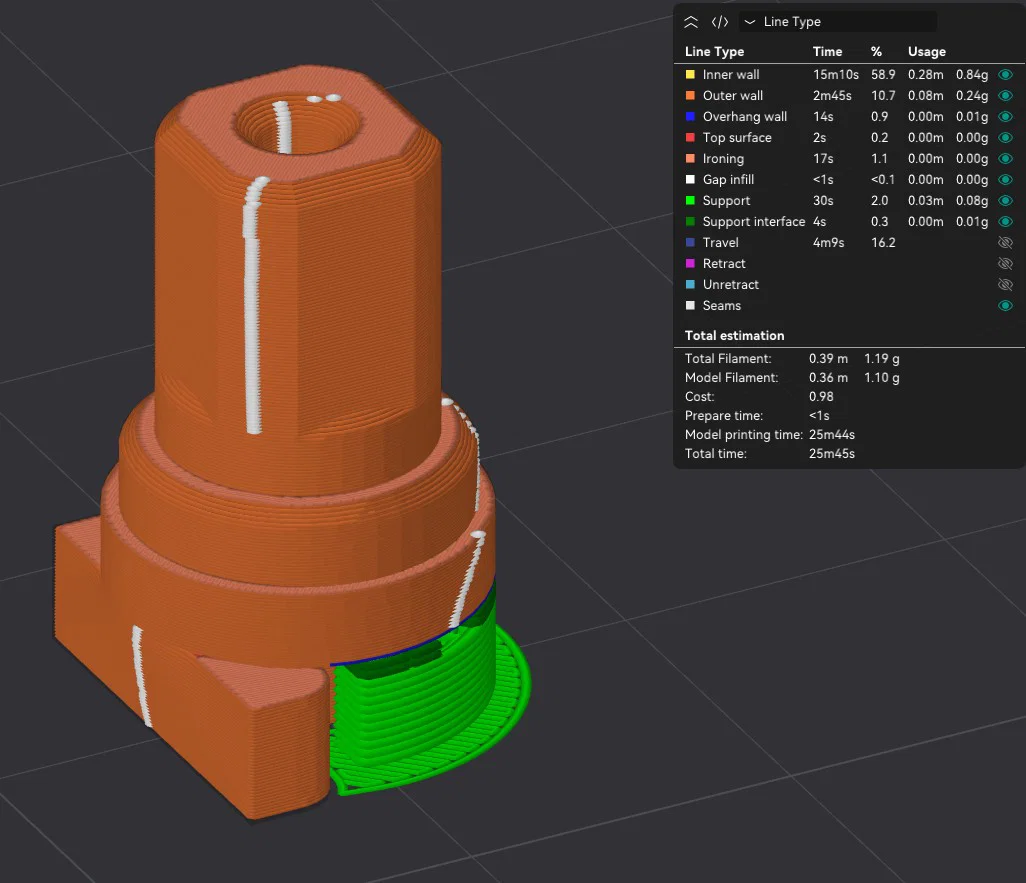
Task: Click the white Gap infill color swatch
Action: 690,179
